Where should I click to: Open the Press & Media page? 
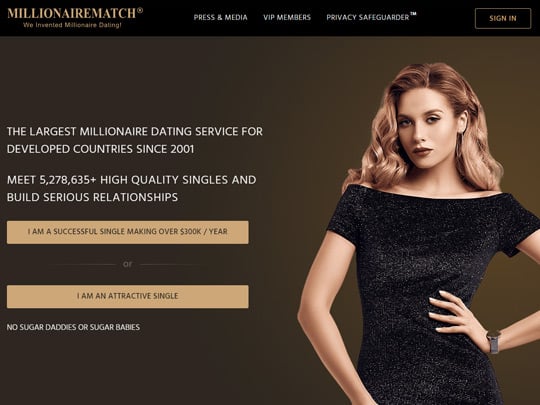click(x=220, y=17)
